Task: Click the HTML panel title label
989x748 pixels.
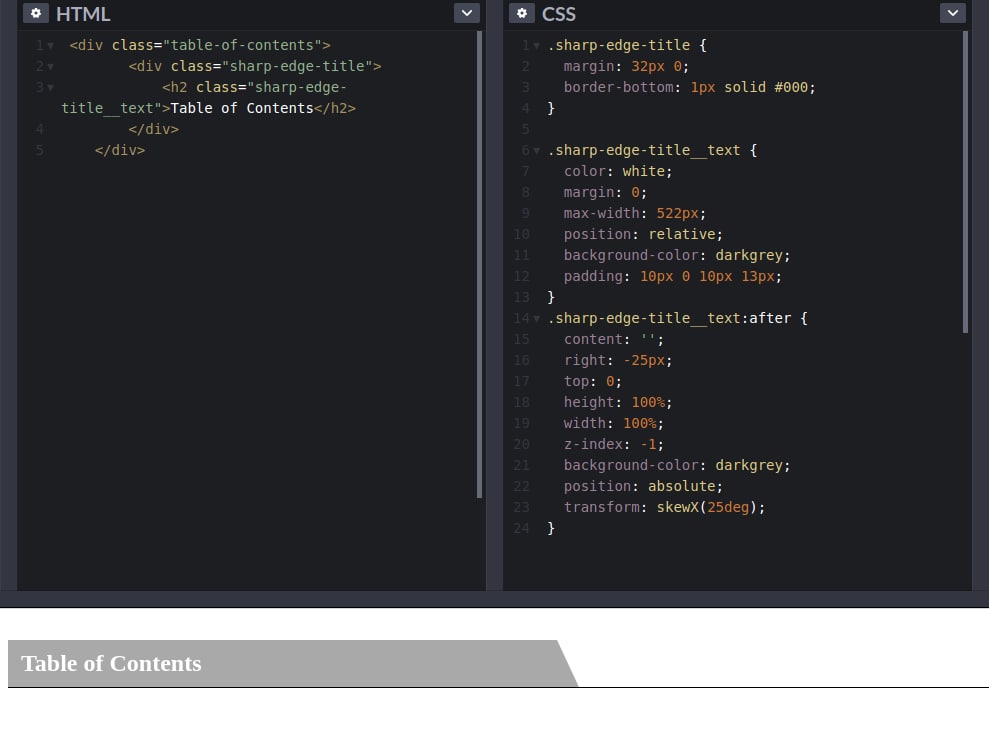Action: tap(83, 14)
